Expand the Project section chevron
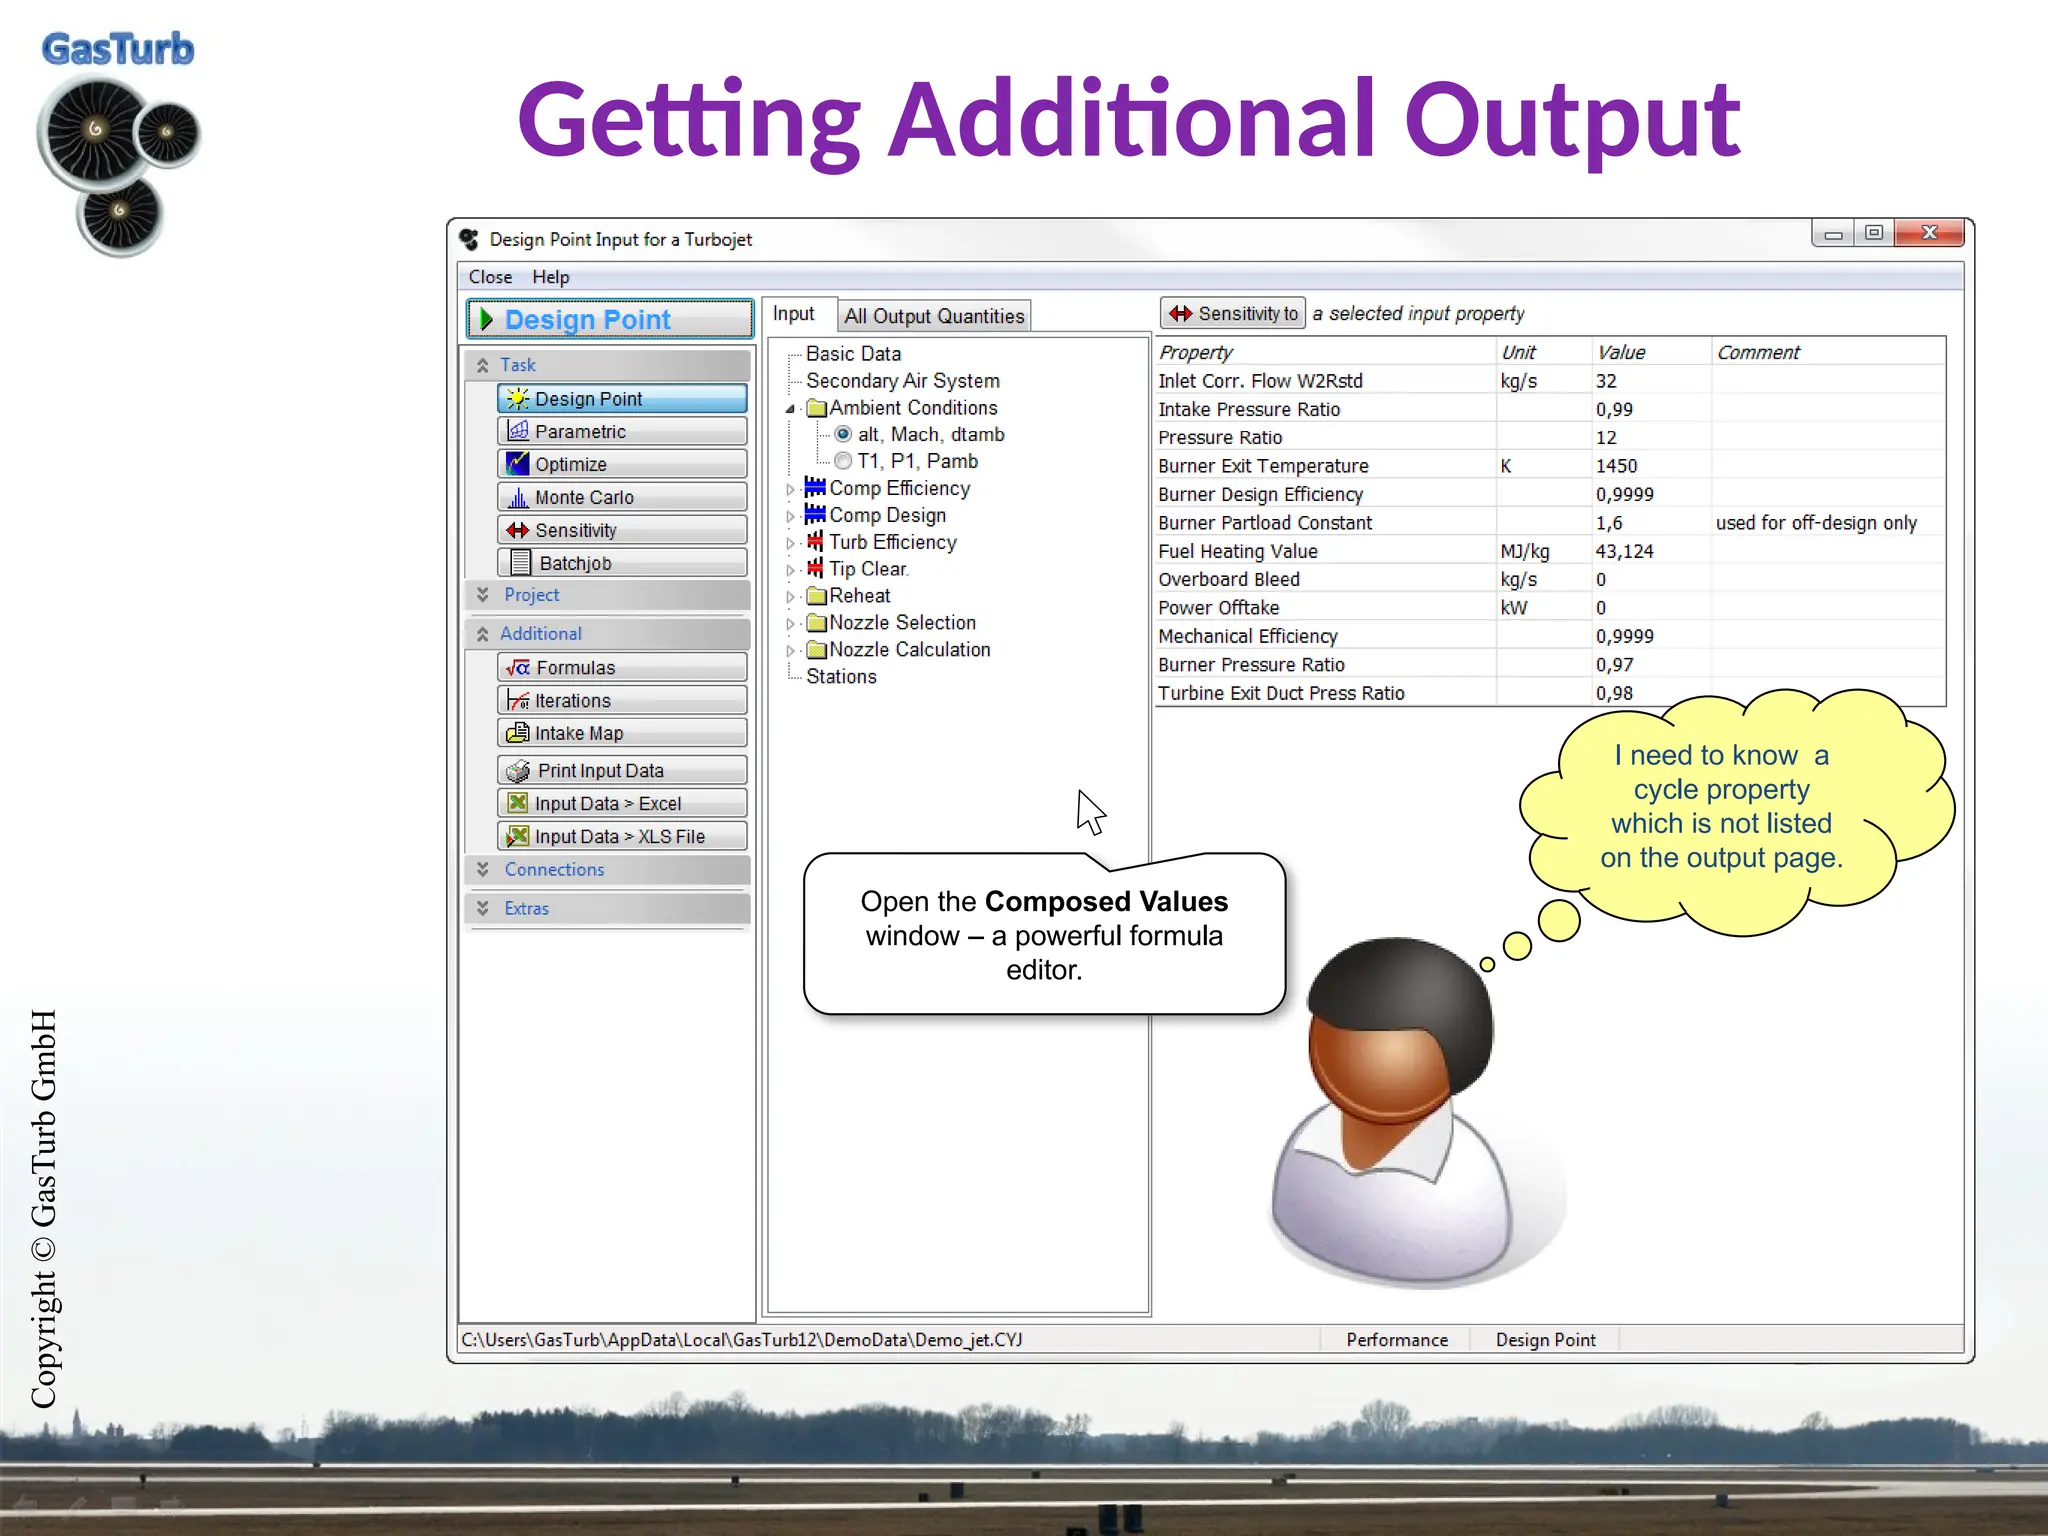2048x1536 pixels. pos(483,595)
